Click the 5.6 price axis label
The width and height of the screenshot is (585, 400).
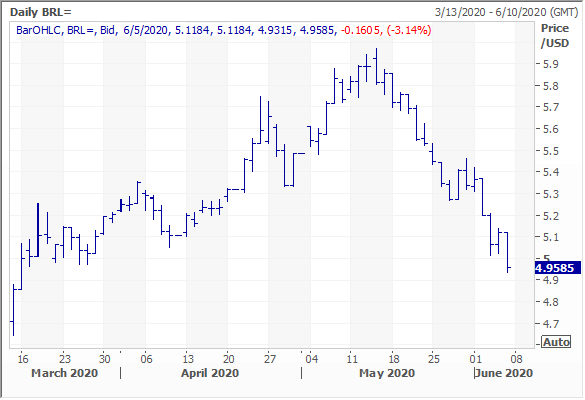pos(551,129)
